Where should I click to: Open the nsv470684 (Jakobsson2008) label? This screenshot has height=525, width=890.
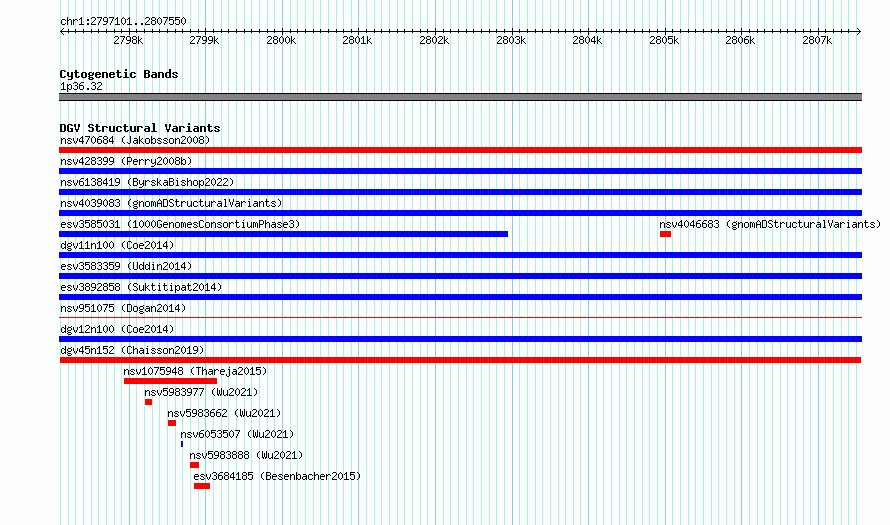click(x=135, y=140)
